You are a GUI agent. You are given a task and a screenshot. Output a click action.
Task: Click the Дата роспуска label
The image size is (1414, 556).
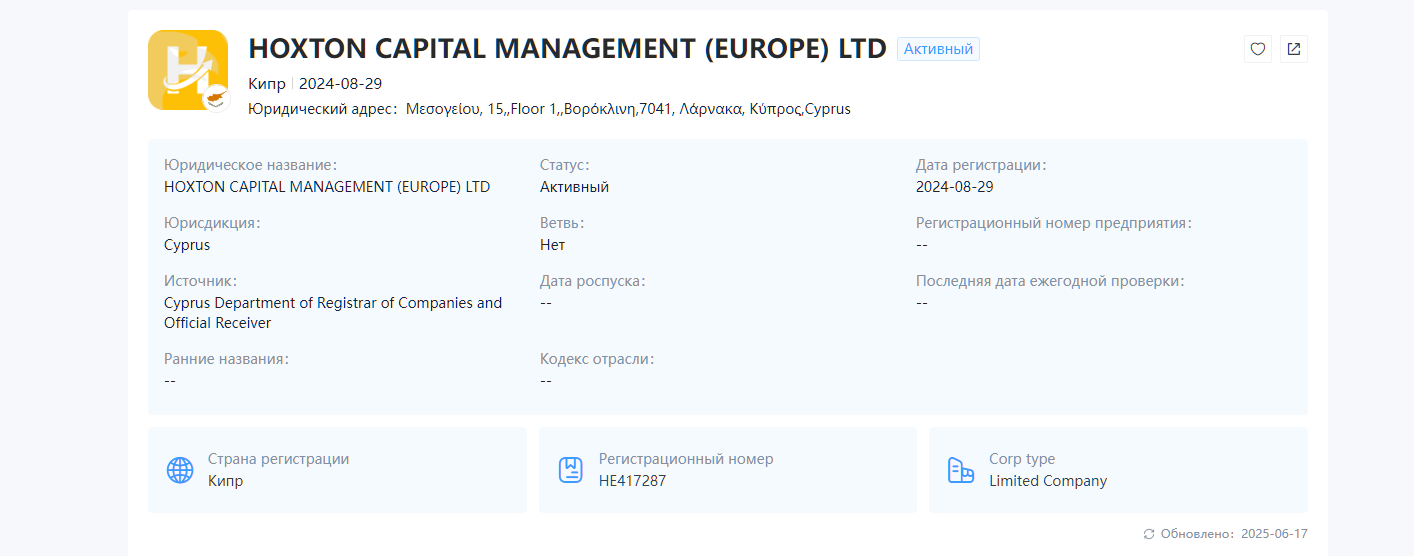point(592,282)
